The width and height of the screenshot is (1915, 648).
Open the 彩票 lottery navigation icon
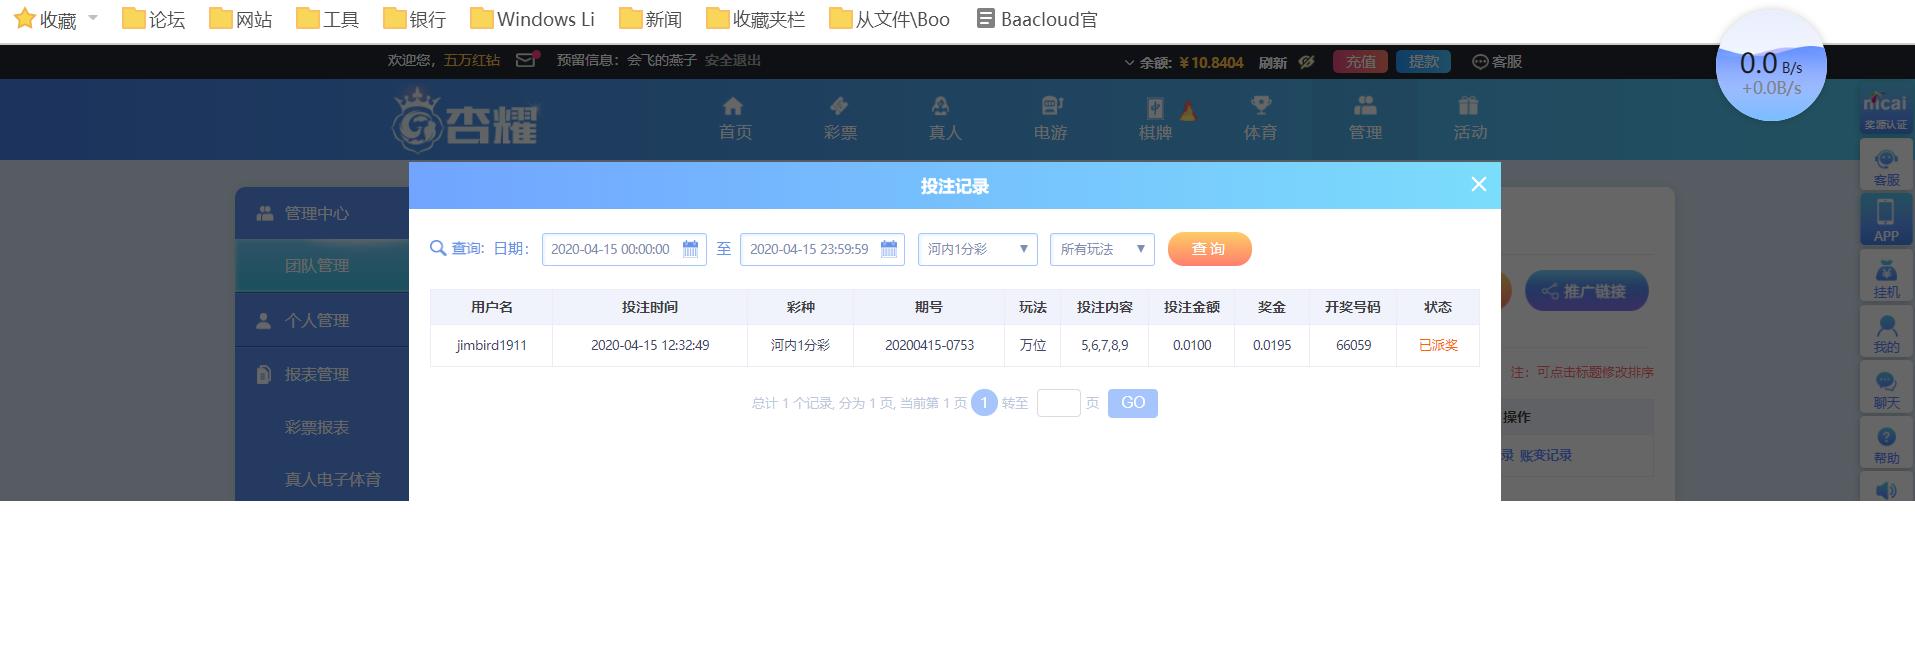pyautogui.click(x=840, y=119)
